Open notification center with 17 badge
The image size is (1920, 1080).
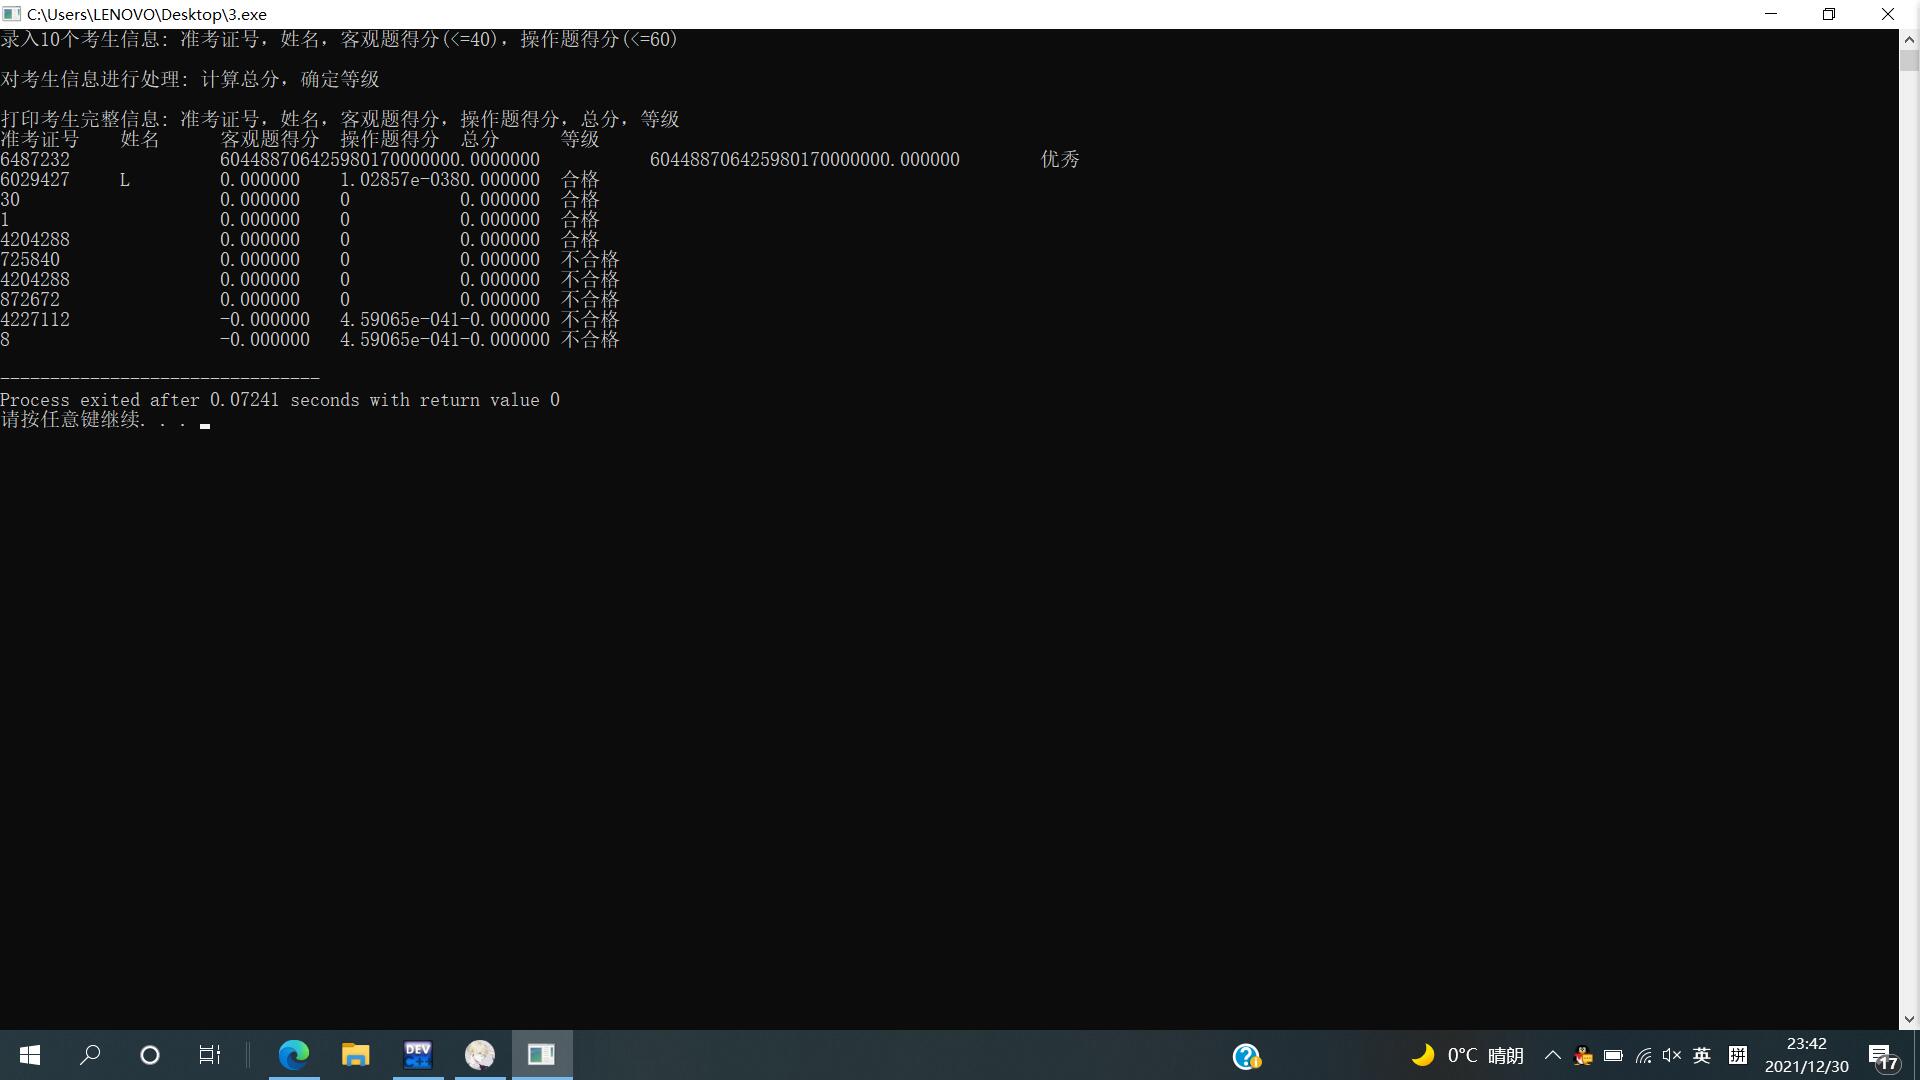[1882, 1056]
